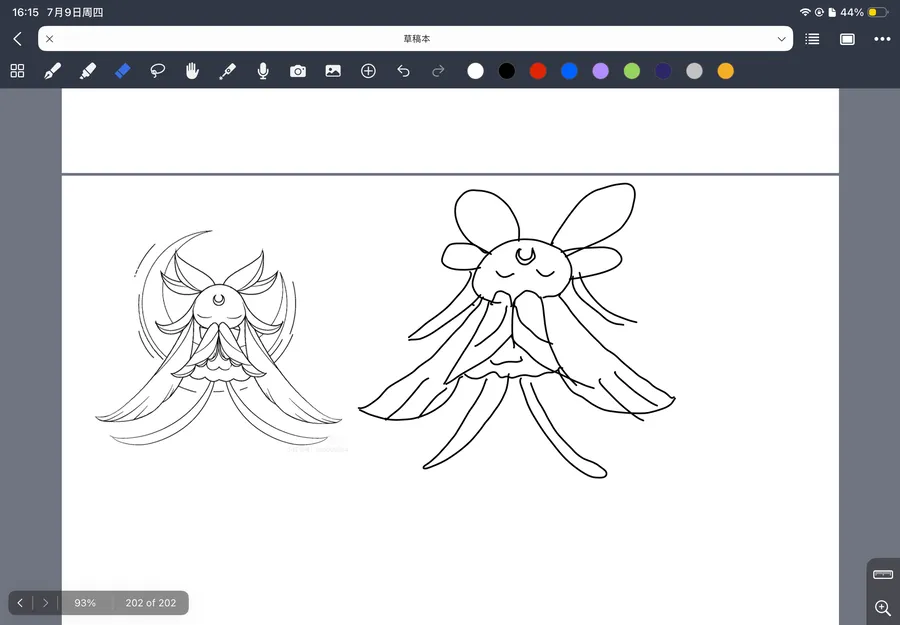Open the add element plus menu

coord(368,71)
